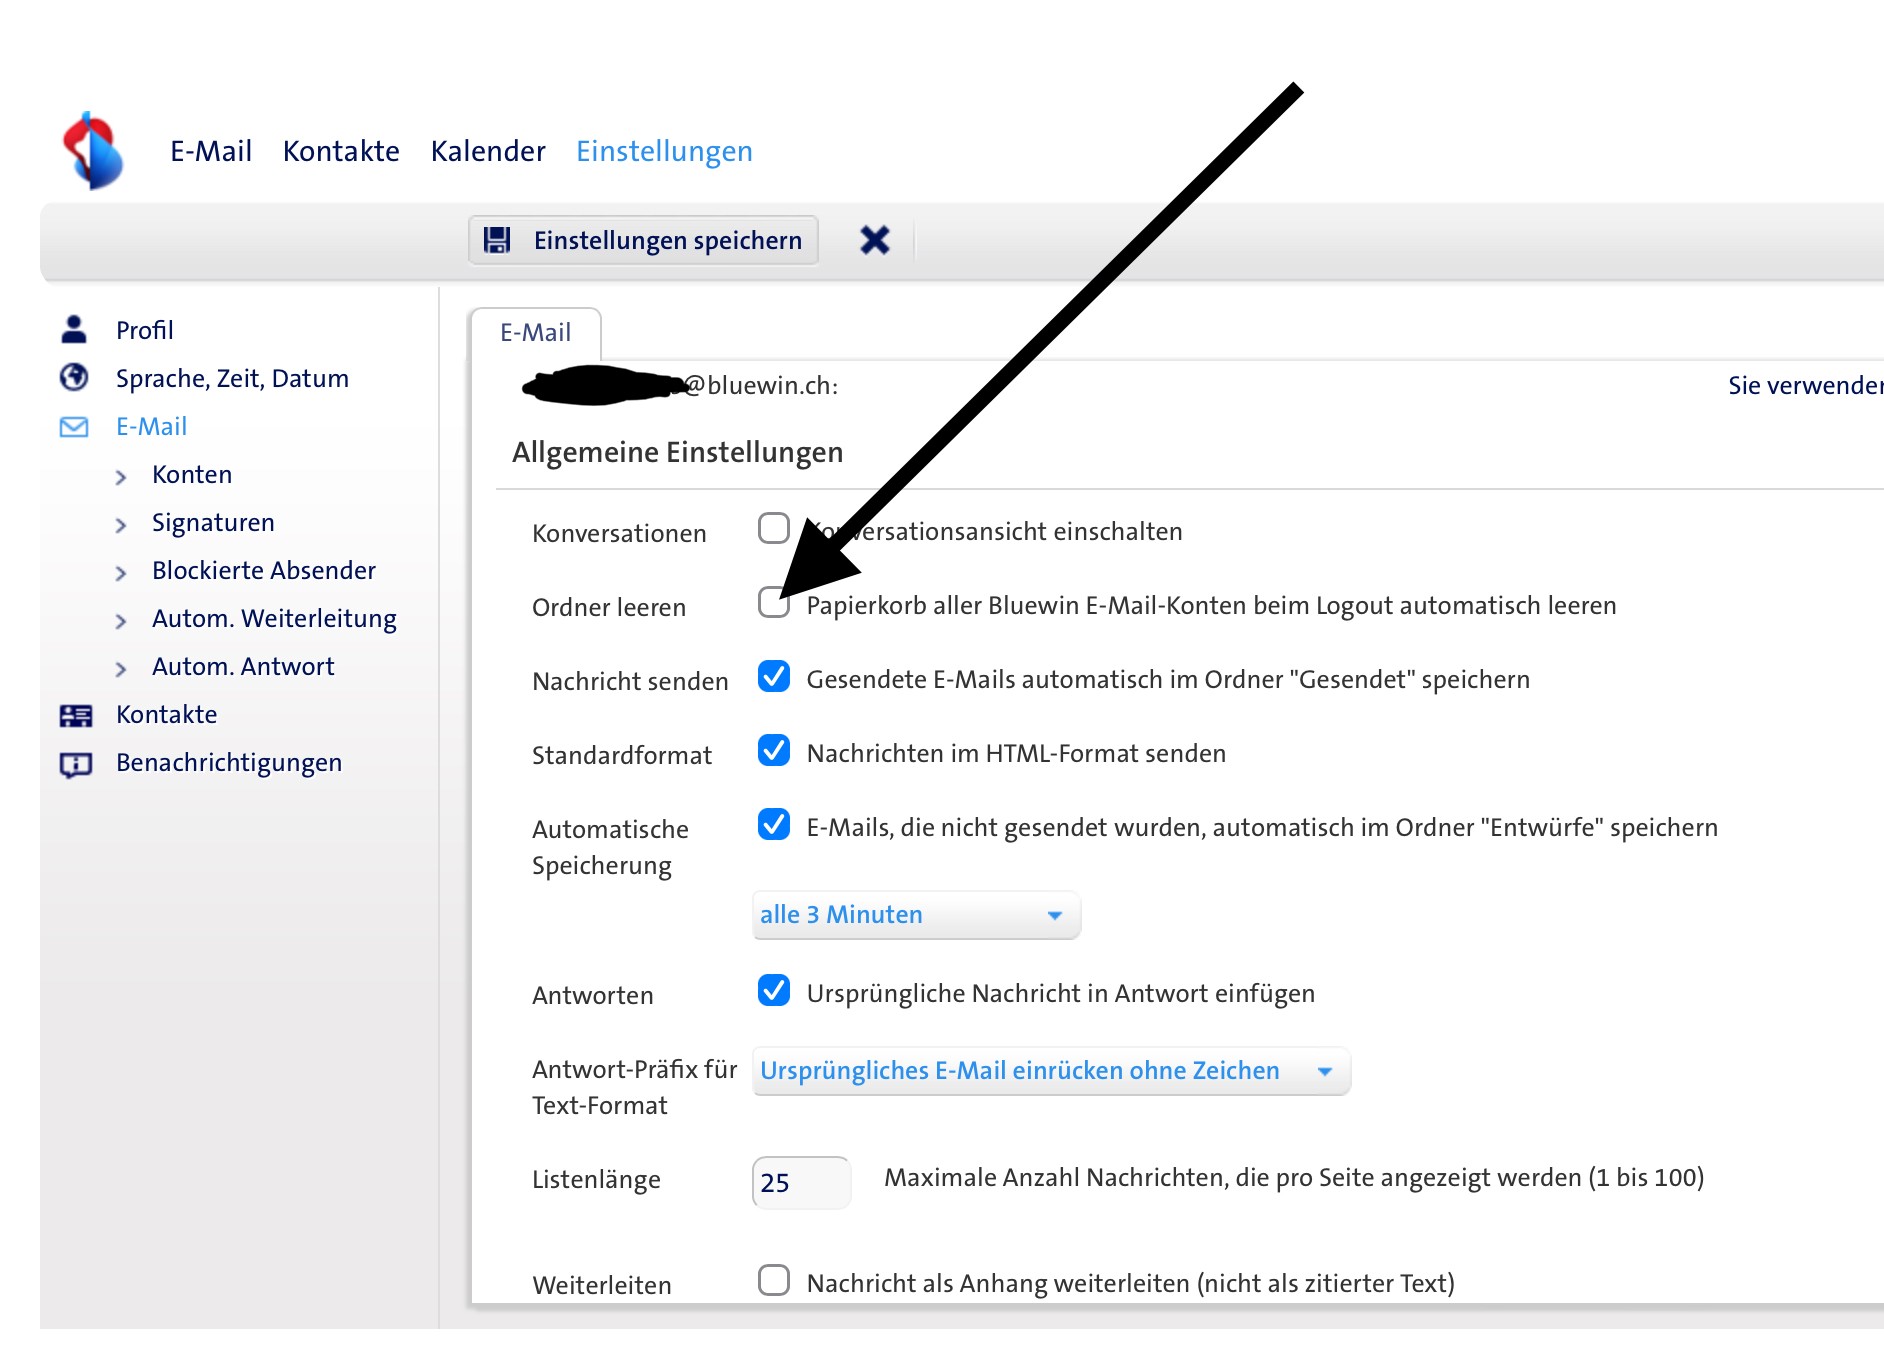Click the Profil person icon
The image size is (1884, 1351).
[x=74, y=330]
